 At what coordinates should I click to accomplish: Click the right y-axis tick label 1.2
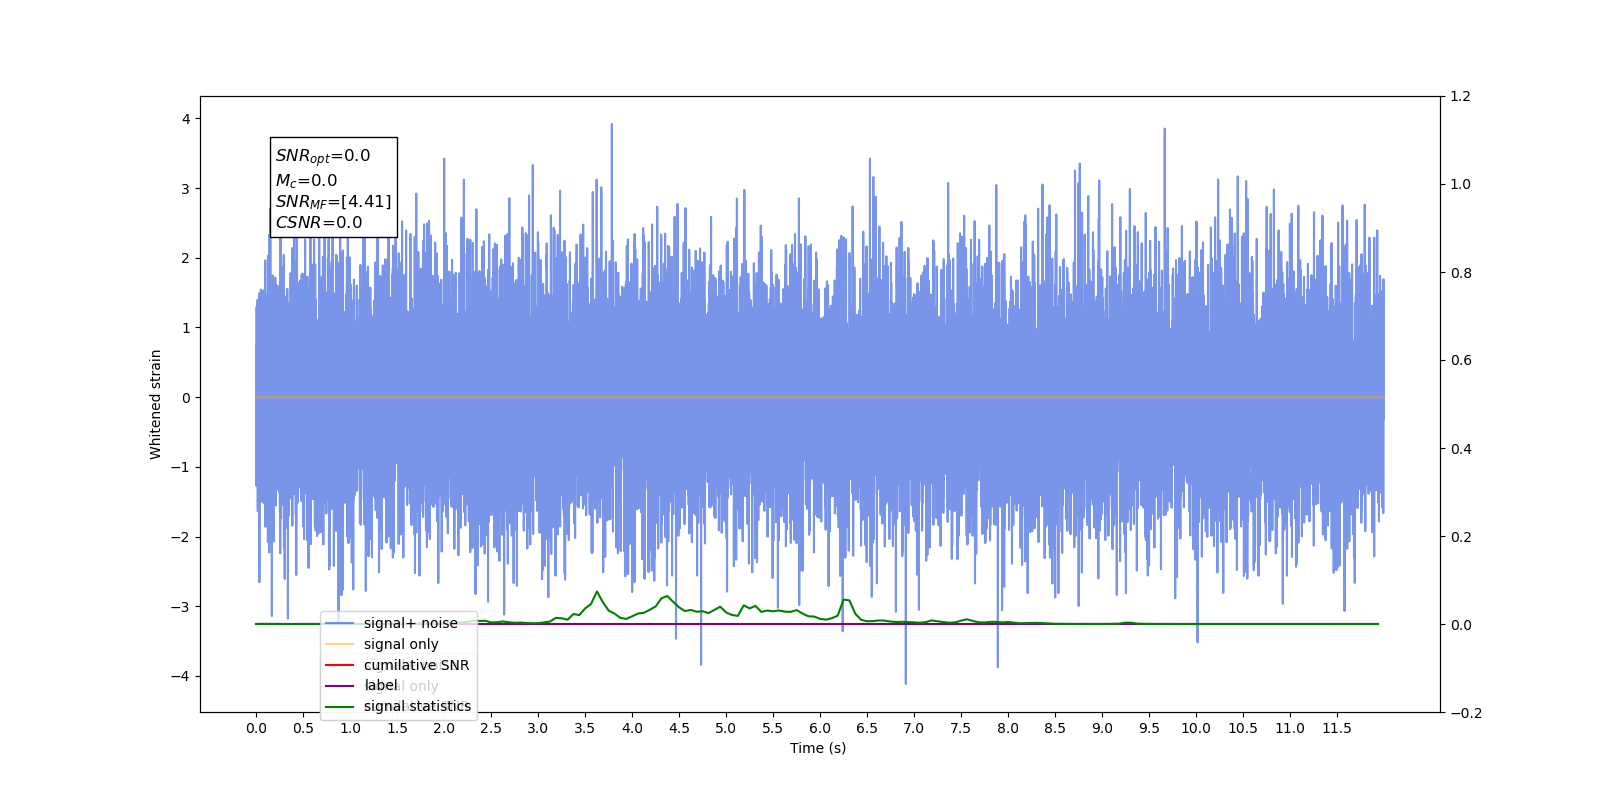pos(1461,97)
